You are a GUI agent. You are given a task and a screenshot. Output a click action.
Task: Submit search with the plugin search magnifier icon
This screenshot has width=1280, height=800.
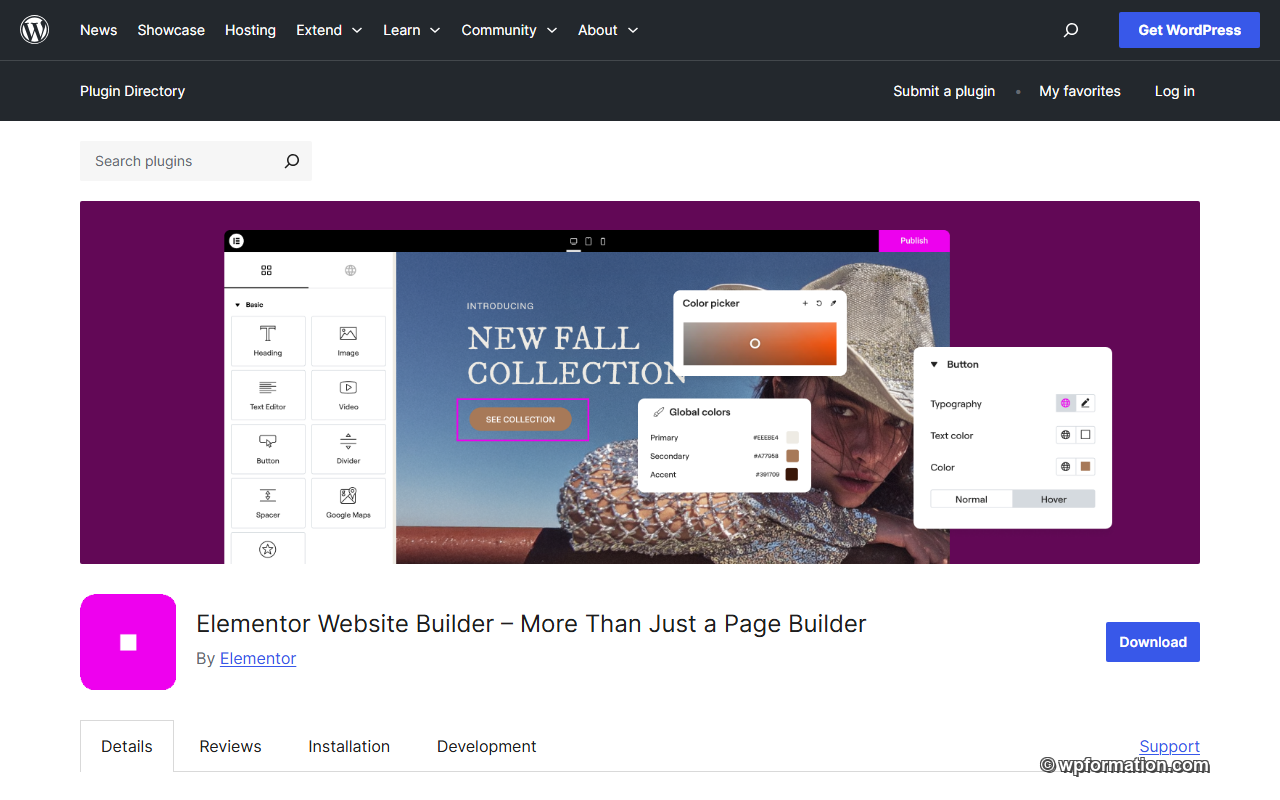pos(292,161)
